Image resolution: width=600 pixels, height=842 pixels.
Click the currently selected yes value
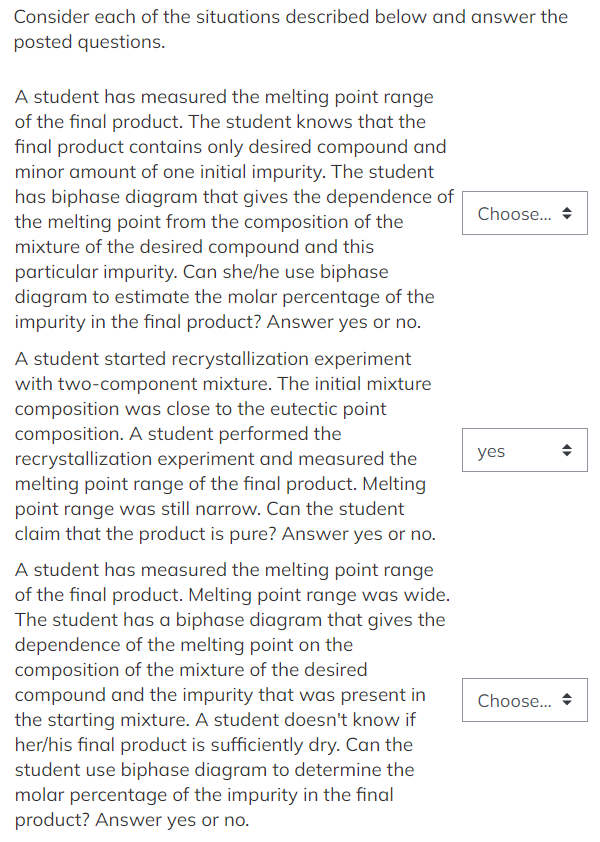(x=490, y=450)
